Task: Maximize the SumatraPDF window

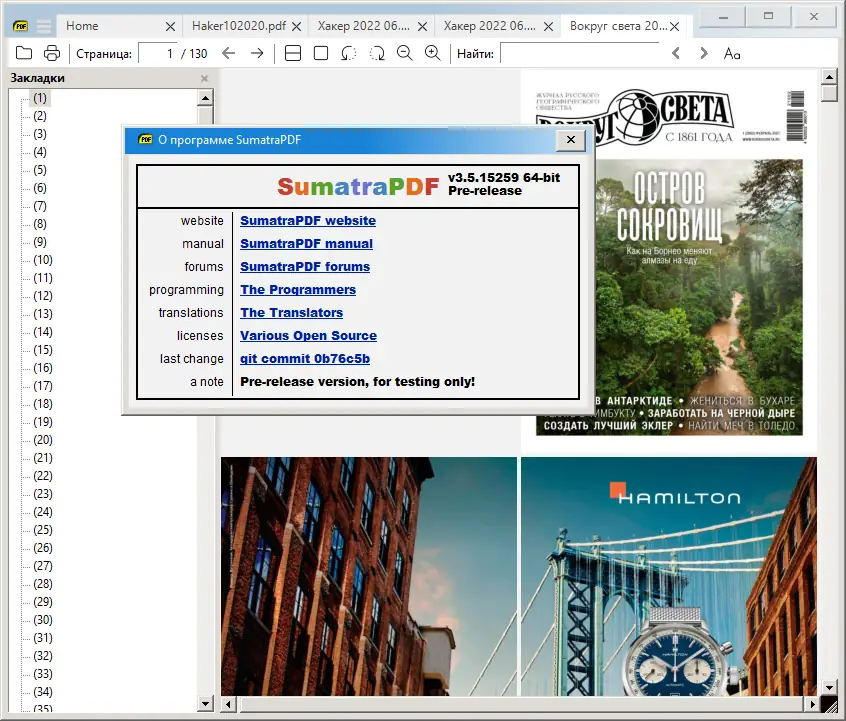Action: click(x=768, y=17)
